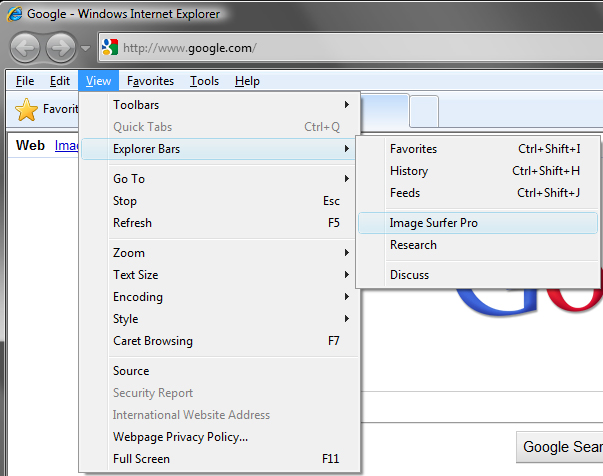Click the small new tab button
603x476 pixels.
(424, 111)
